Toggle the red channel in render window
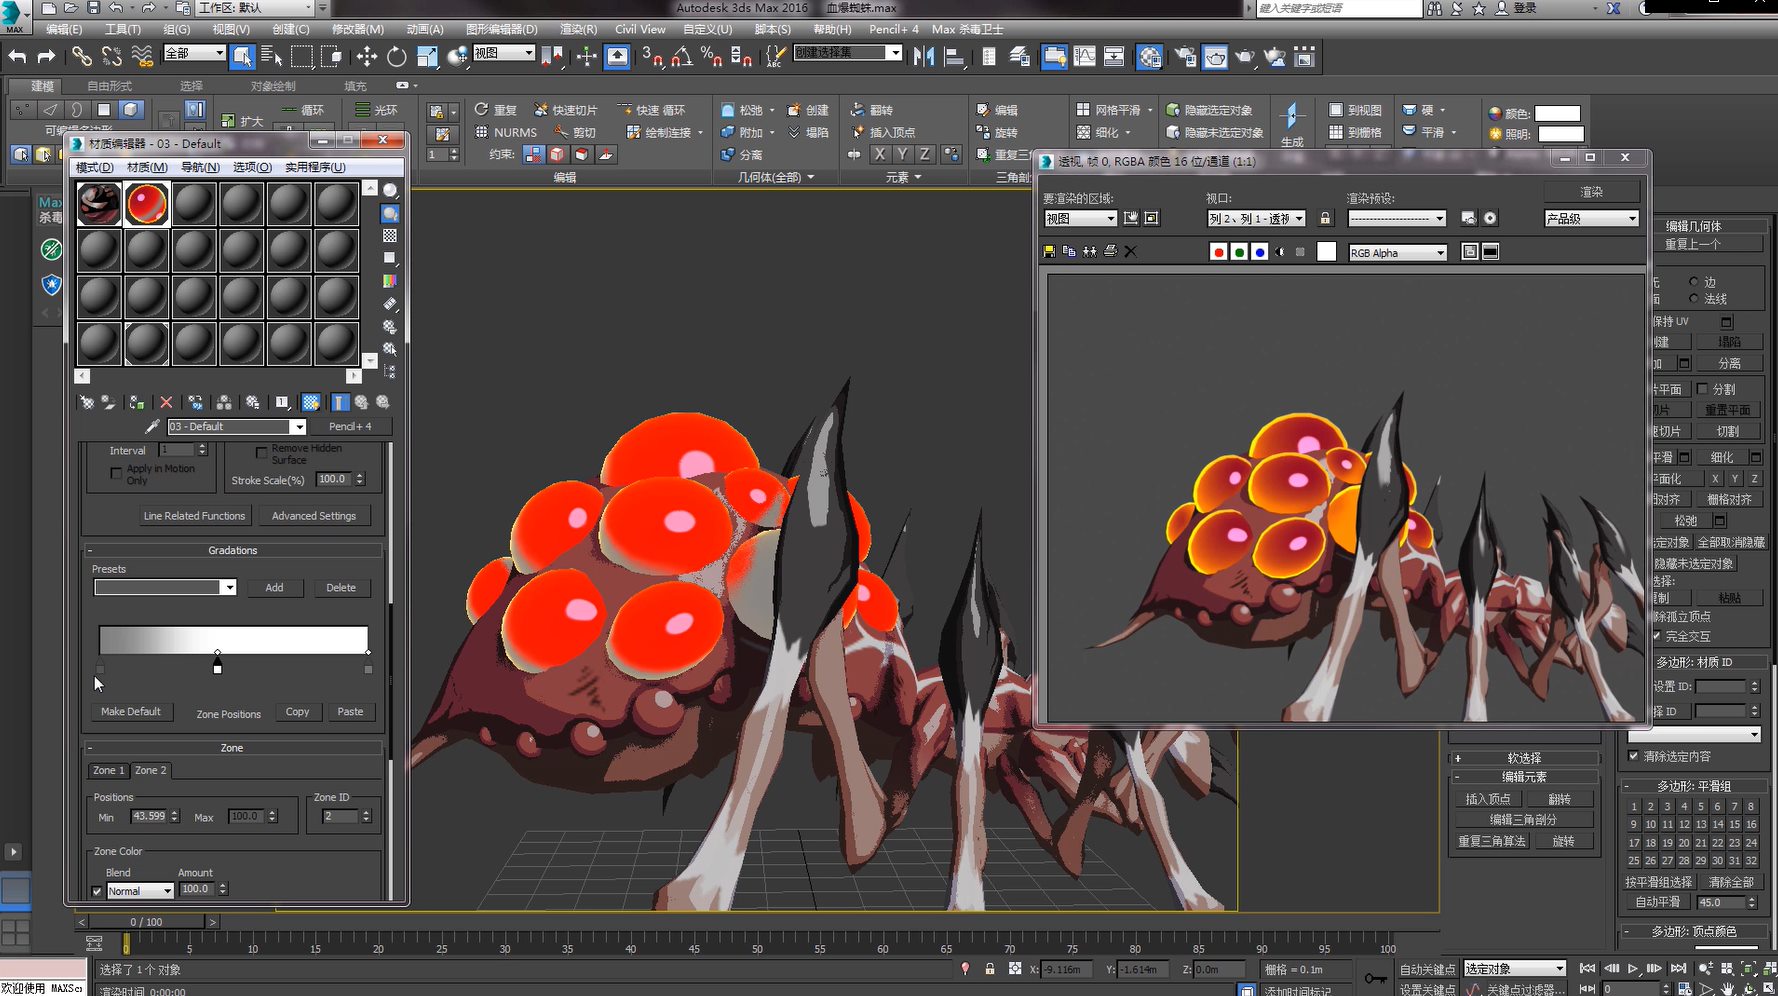This screenshot has height=996, width=1778. click(1218, 252)
